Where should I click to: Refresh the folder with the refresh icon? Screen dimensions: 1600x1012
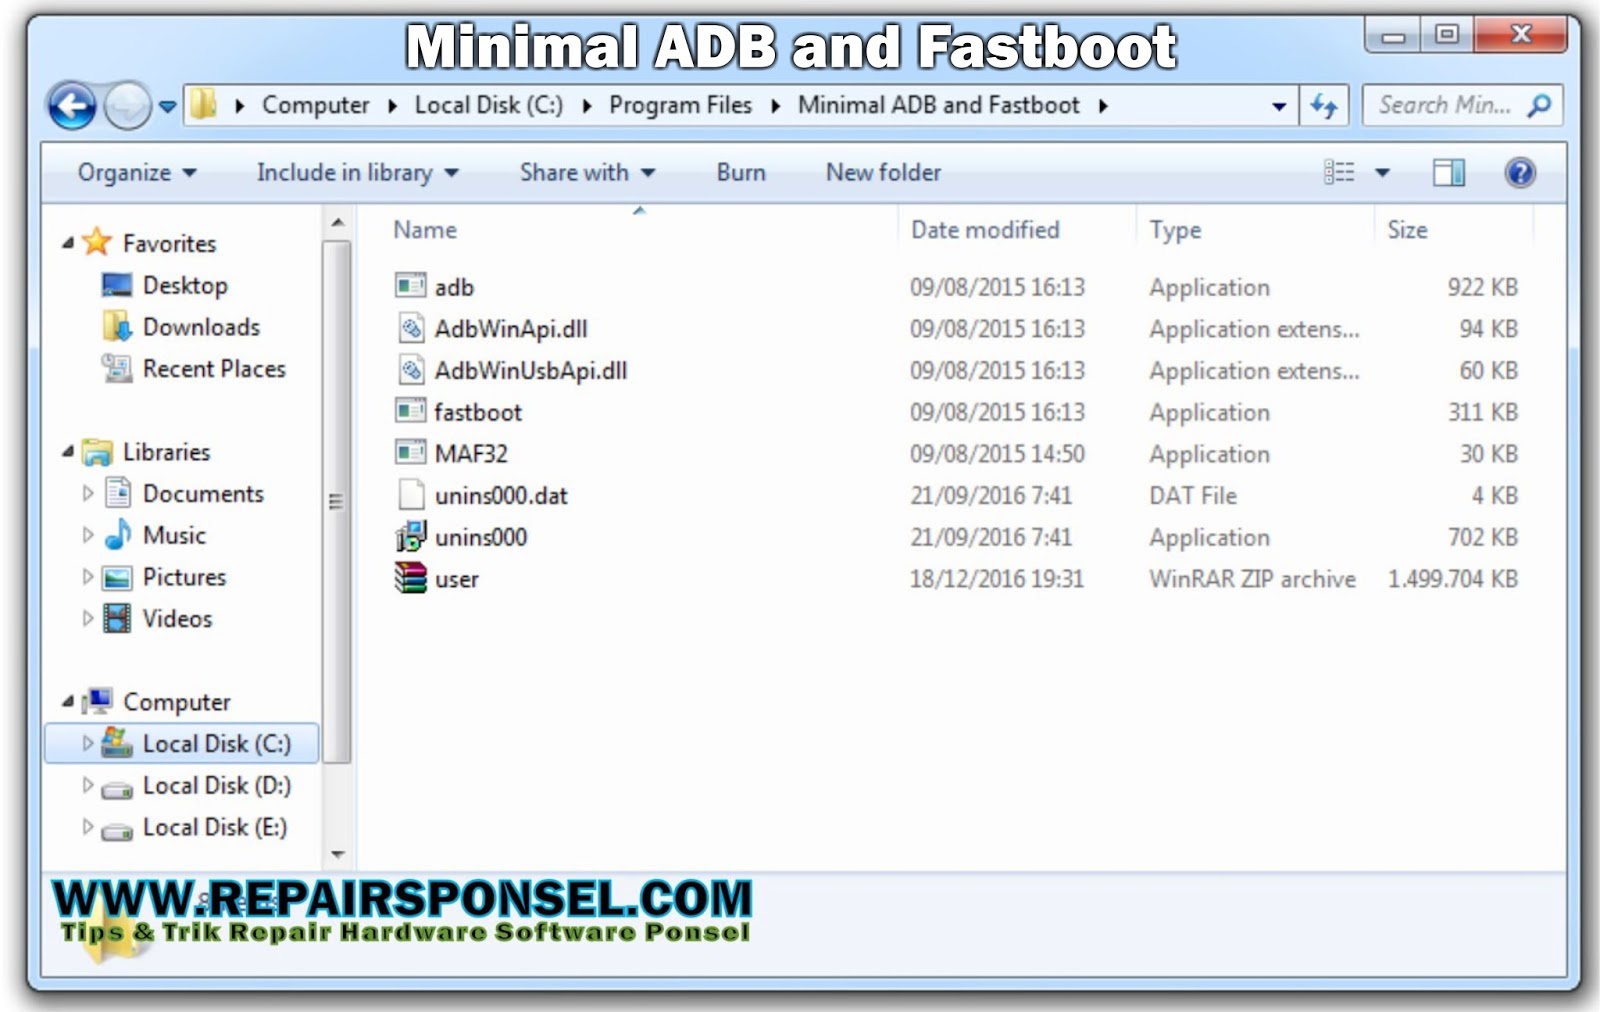pyautogui.click(x=1324, y=105)
